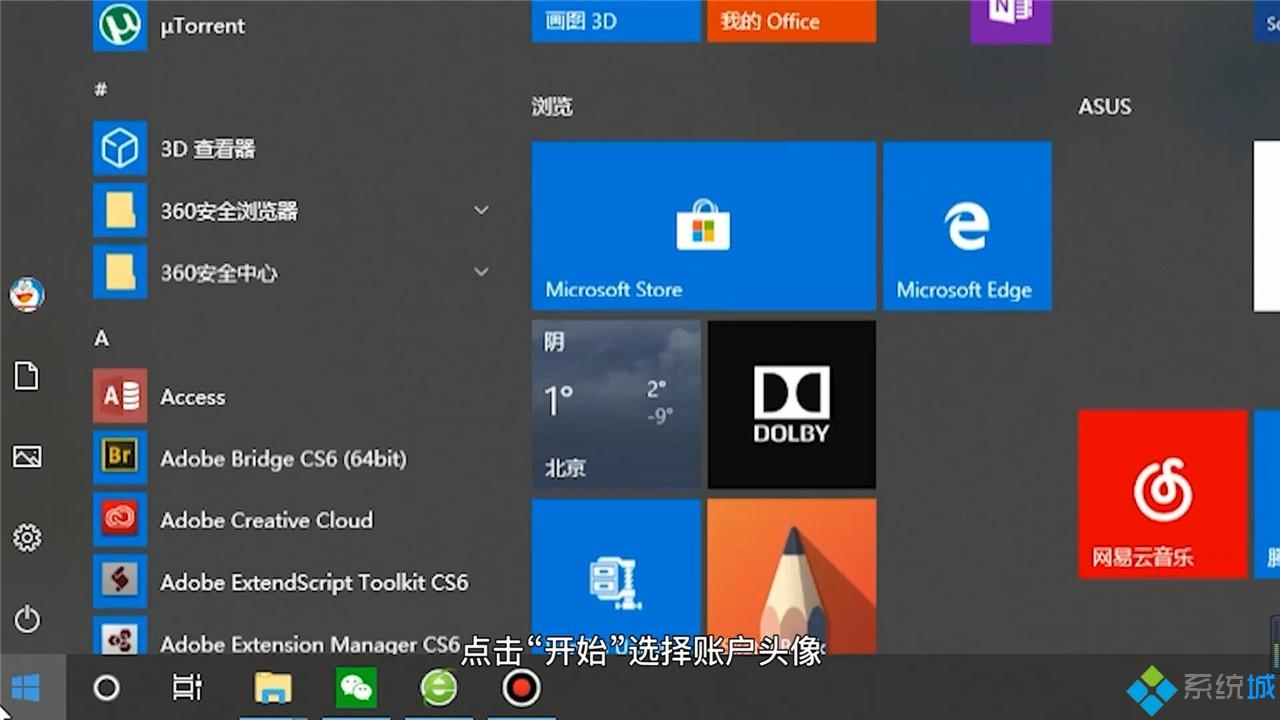This screenshot has height=720, width=1280.
Task: Open Adobe ExtendScript Toolkit CS6
Action: tap(290, 583)
